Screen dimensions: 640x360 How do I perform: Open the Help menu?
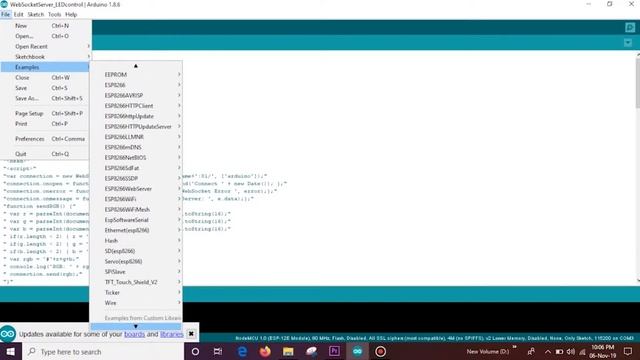(71, 14)
